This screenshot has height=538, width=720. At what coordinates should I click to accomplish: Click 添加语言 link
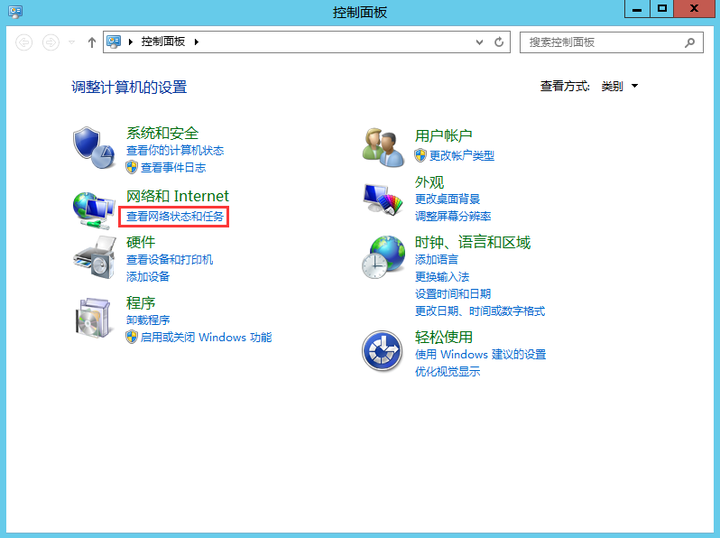pos(436,259)
